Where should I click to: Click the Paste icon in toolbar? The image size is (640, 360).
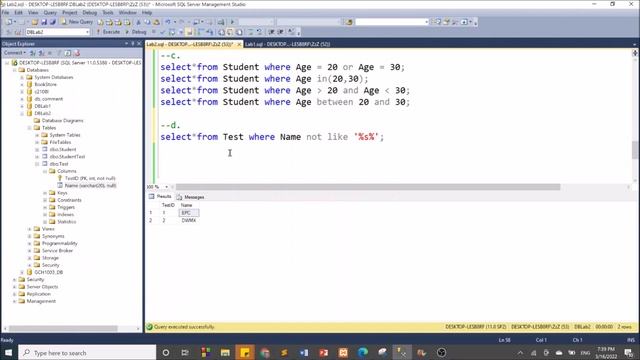(x=156, y=22)
